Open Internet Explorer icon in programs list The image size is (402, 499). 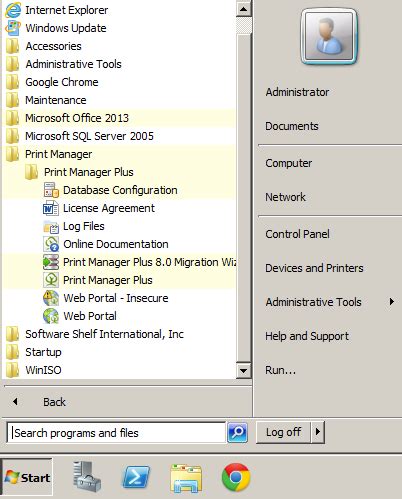click(13, 10)
